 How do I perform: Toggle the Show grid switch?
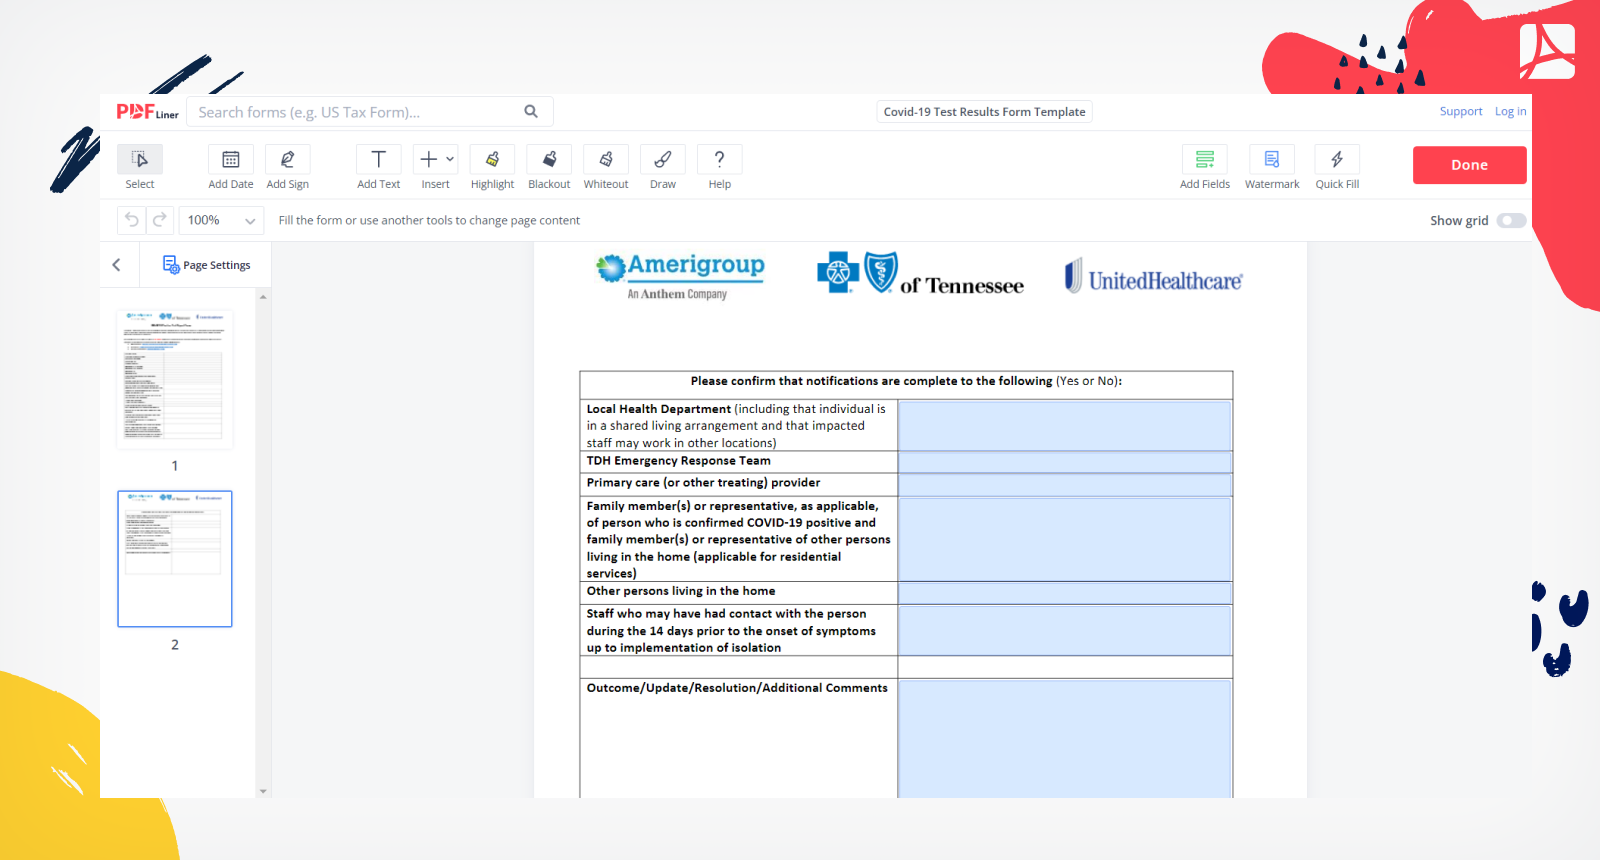point(1511,221)
